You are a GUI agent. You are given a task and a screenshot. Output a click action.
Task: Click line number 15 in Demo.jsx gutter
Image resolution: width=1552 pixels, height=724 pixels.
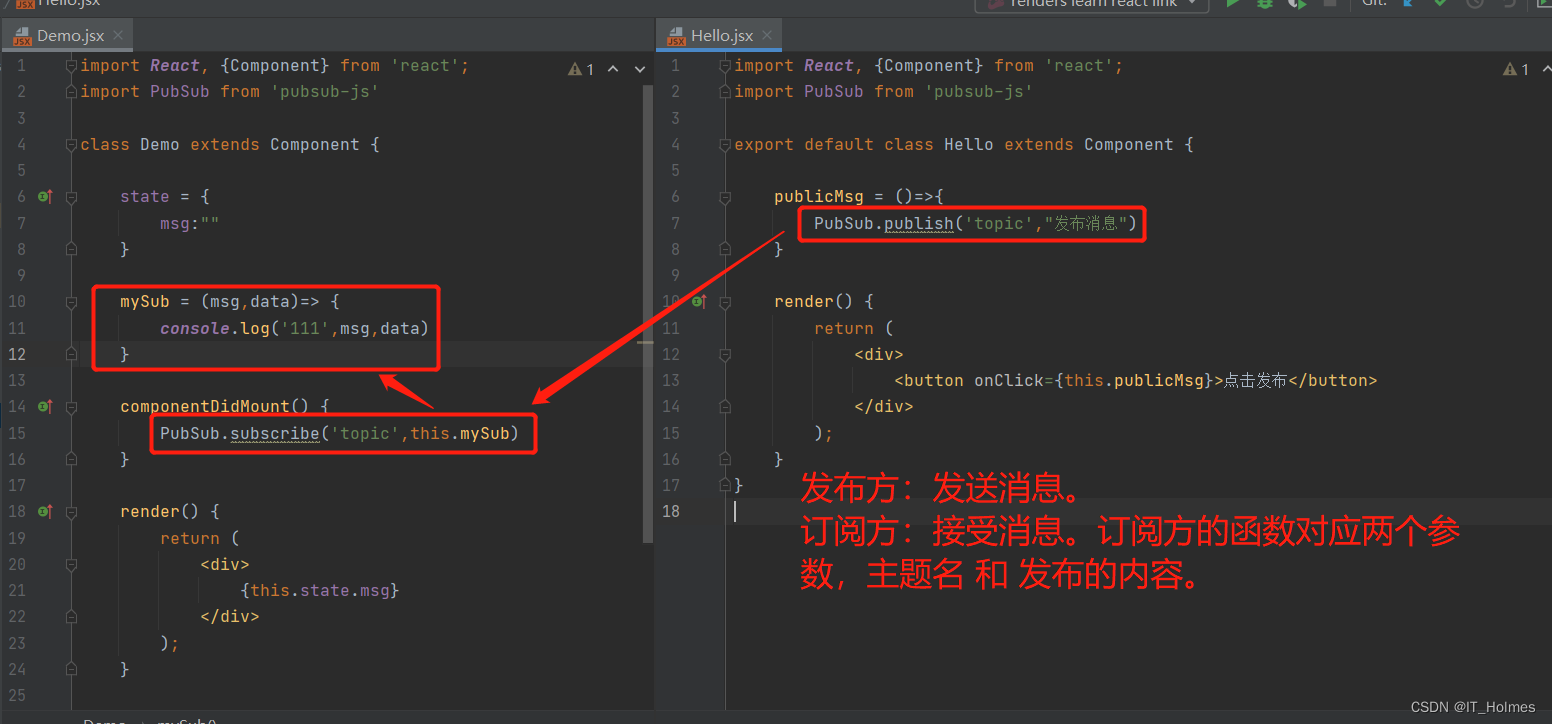pos(16,433)
